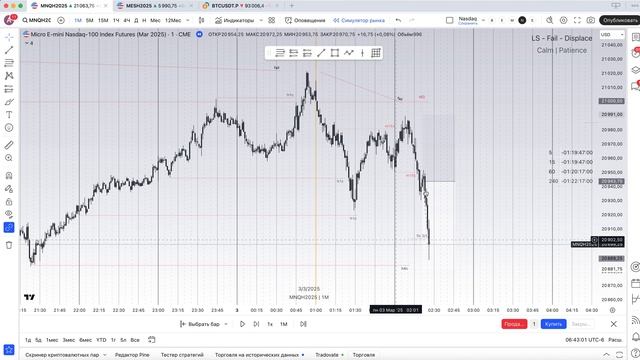Open the emoji icons tool
This screenshot has height=360, width=640.
[x=9, y=128]
